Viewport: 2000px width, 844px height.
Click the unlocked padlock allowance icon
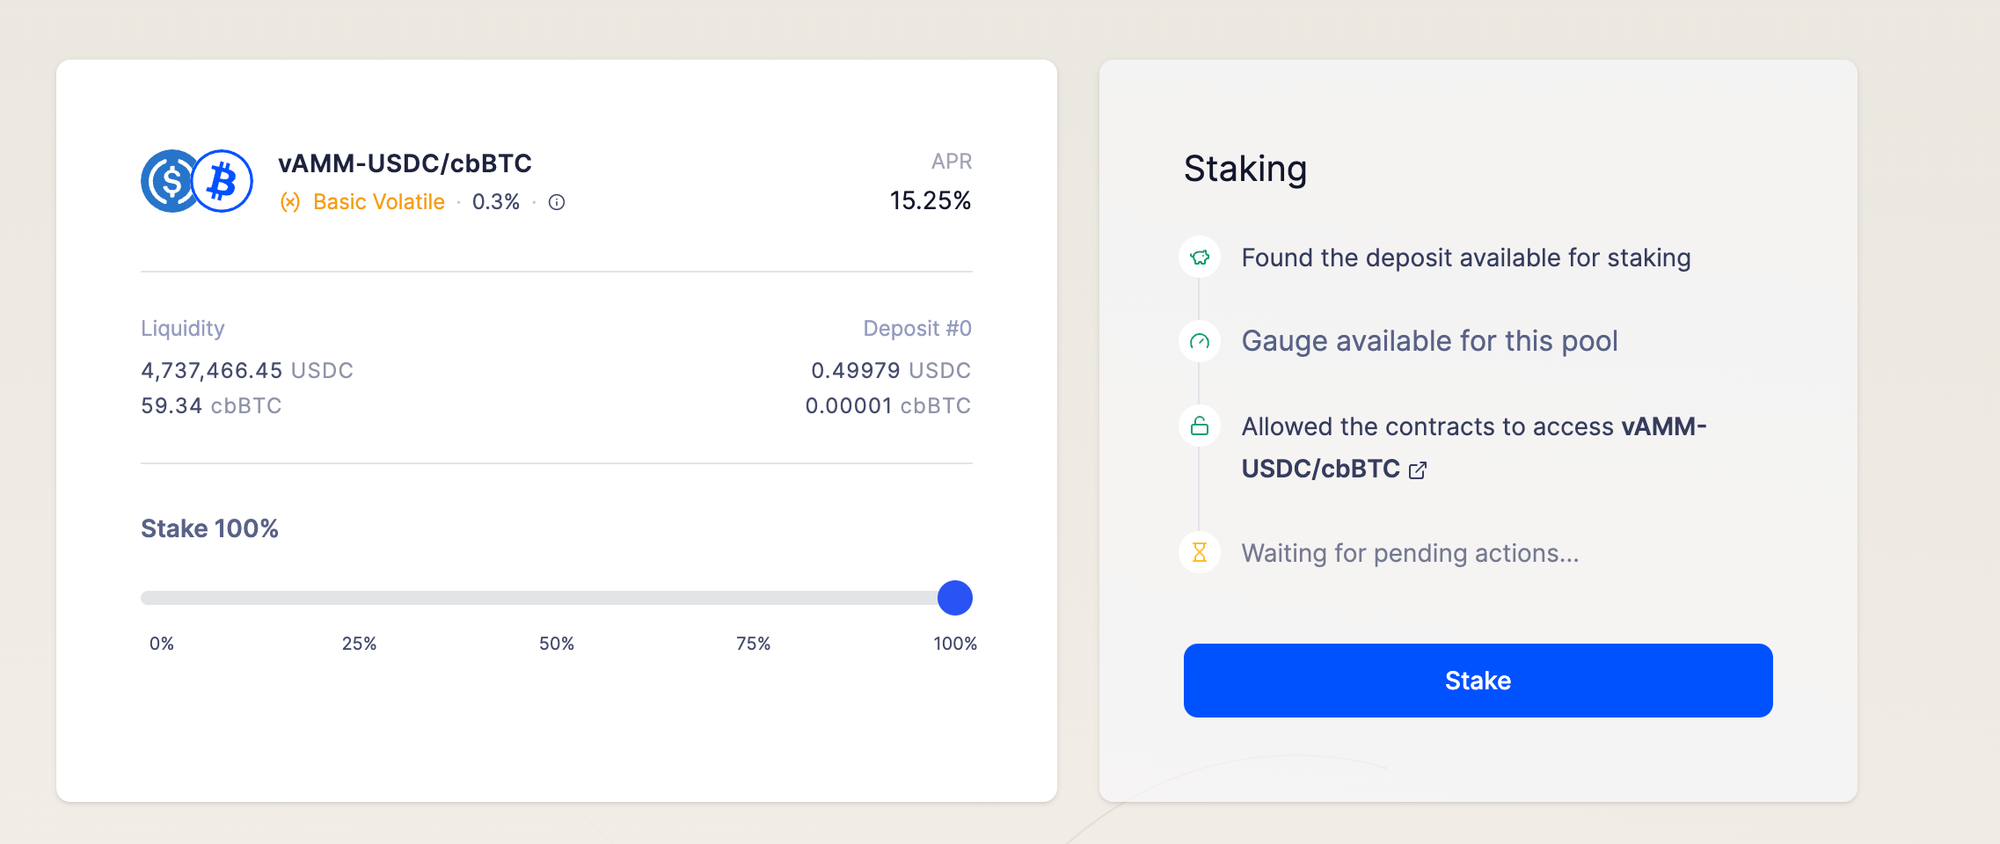pyautogui.click(x=1199, y=426)
